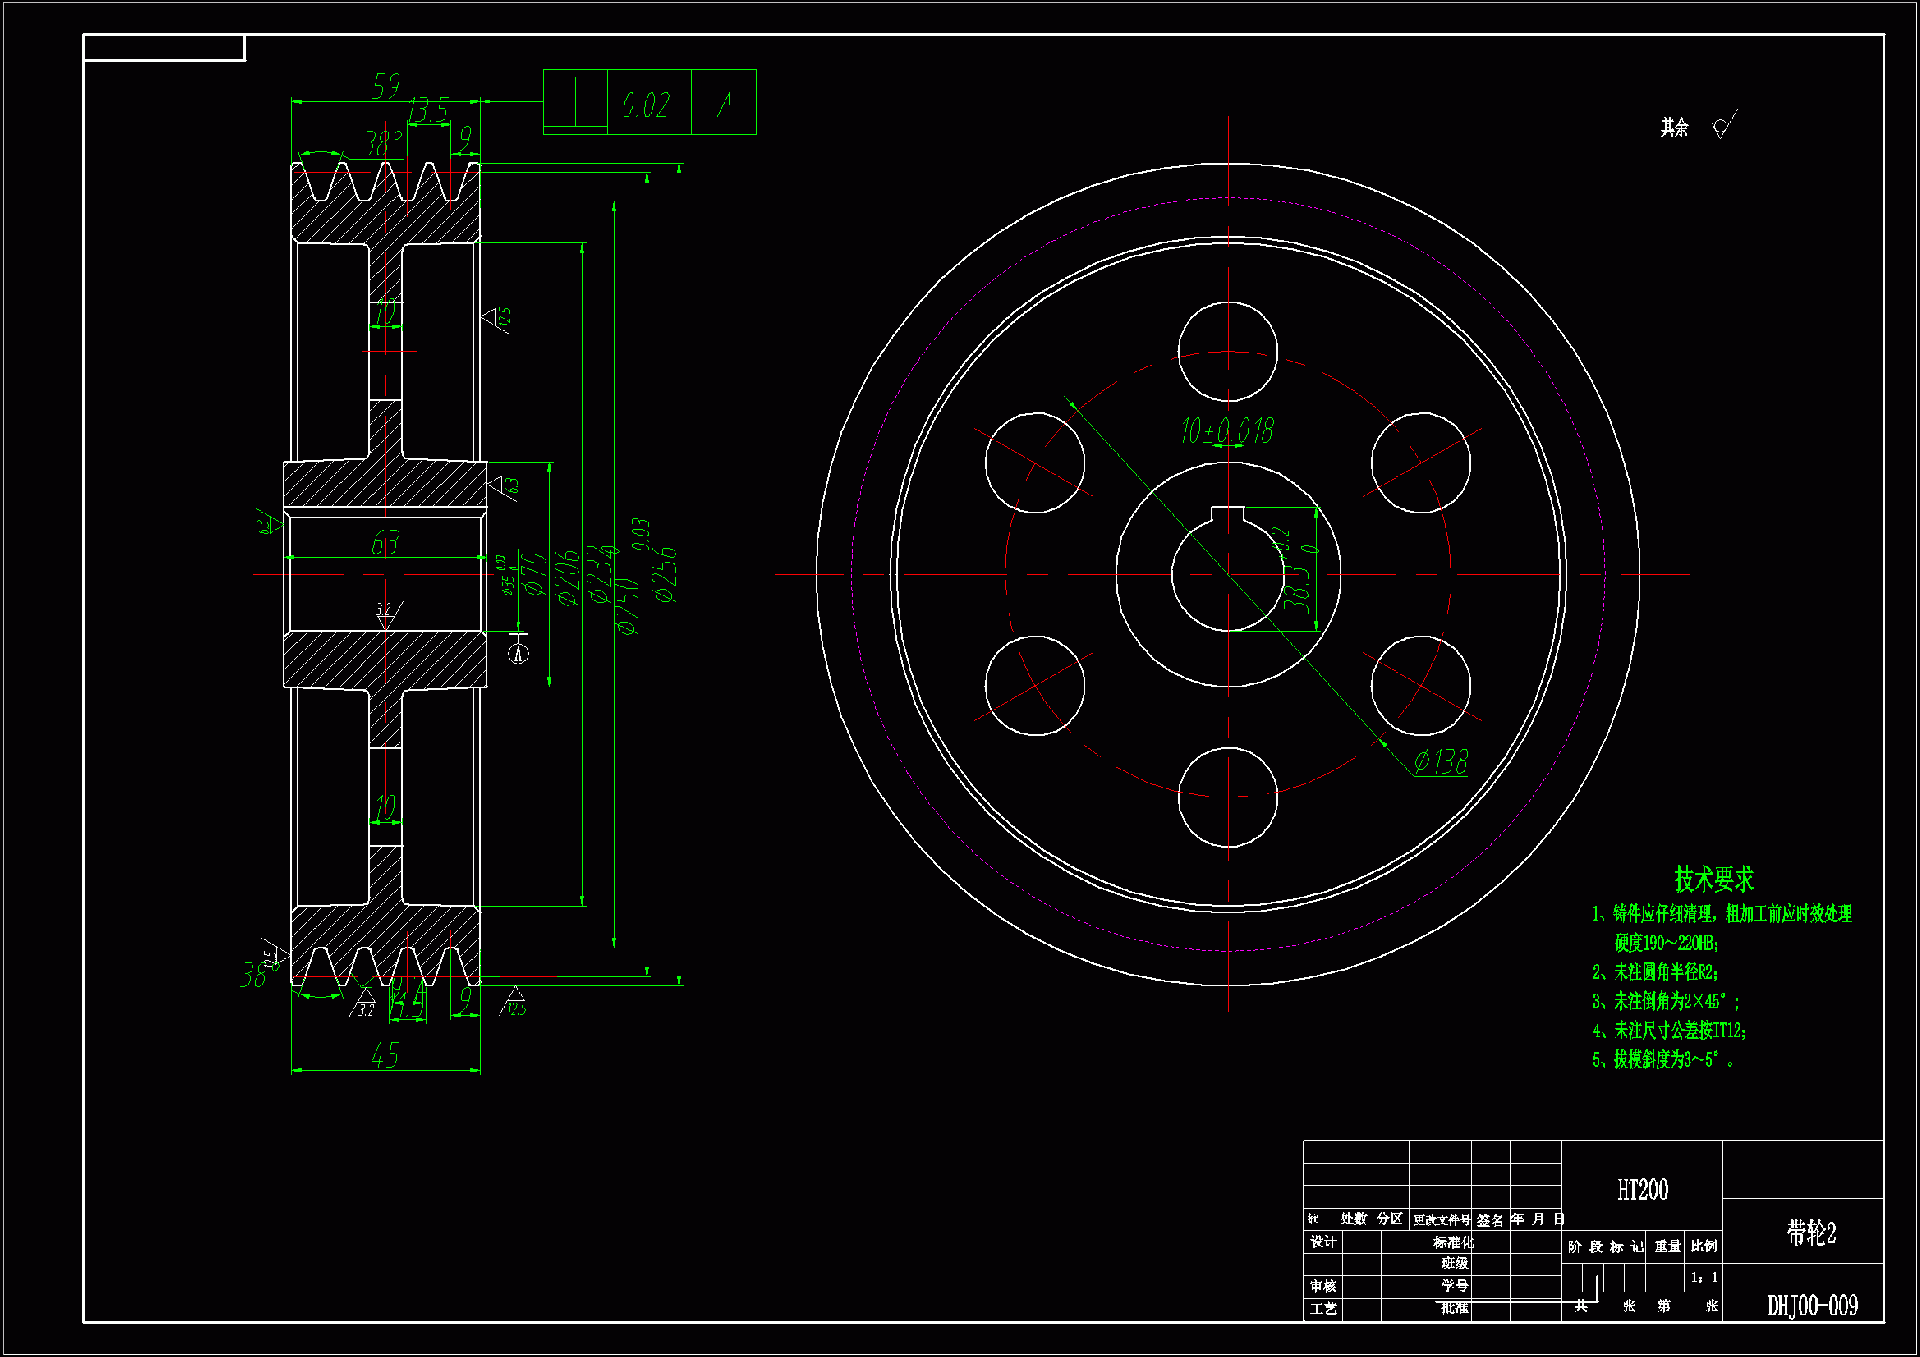Click the 其余 surface roughness symbol
1920x1357 pixels.
click(x=1724, y=126)
